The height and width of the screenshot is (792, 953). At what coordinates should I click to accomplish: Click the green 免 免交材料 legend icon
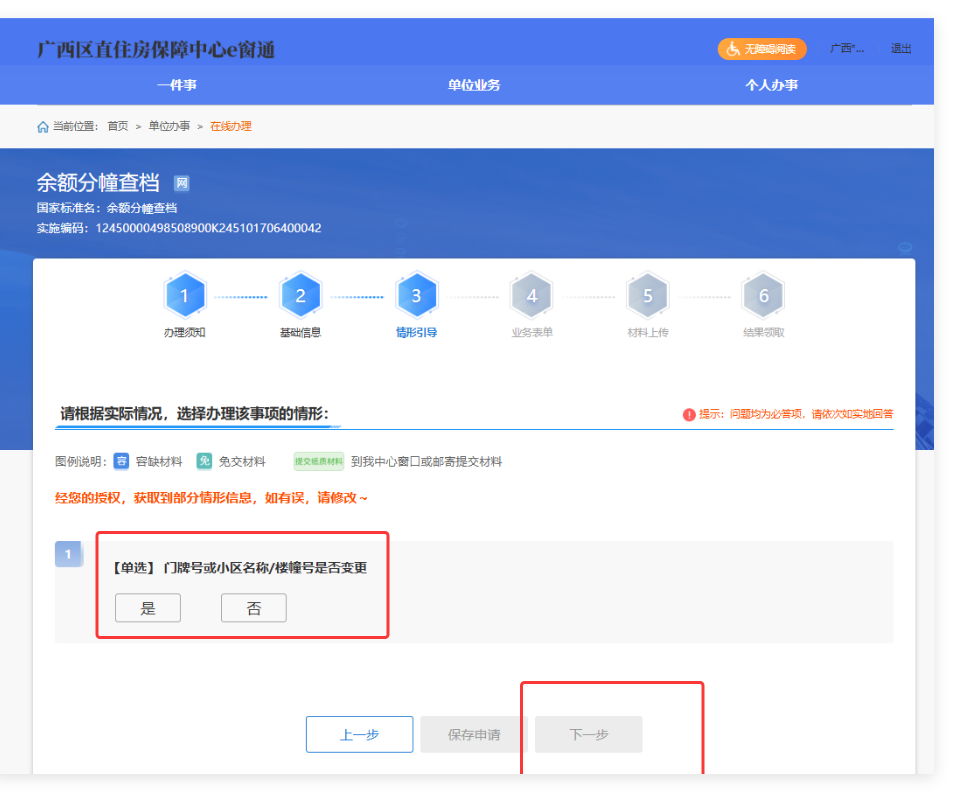click(x=204, y=461)
